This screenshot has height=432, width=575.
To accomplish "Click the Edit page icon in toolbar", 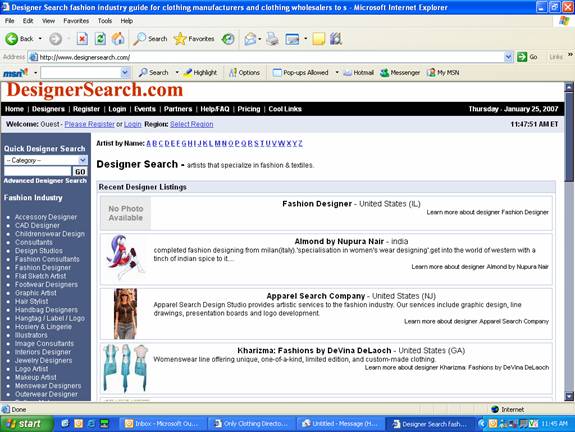I will (292, 39).
